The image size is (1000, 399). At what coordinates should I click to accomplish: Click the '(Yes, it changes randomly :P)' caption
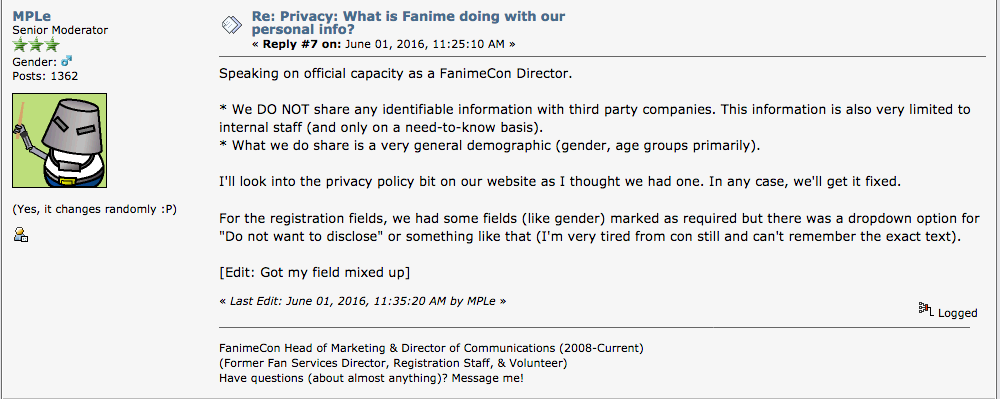(94, 210)
